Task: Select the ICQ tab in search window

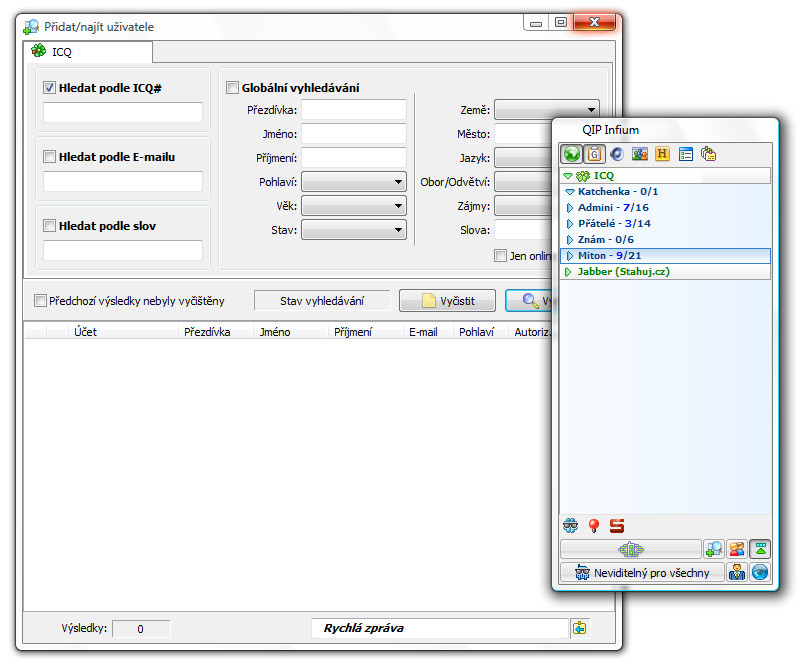Action: [88, 51]
